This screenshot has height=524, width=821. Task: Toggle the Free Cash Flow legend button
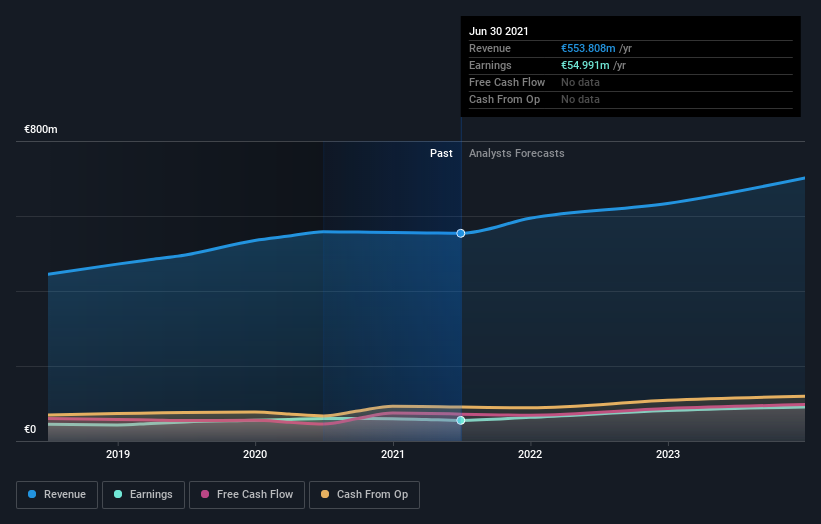[247, 495]
